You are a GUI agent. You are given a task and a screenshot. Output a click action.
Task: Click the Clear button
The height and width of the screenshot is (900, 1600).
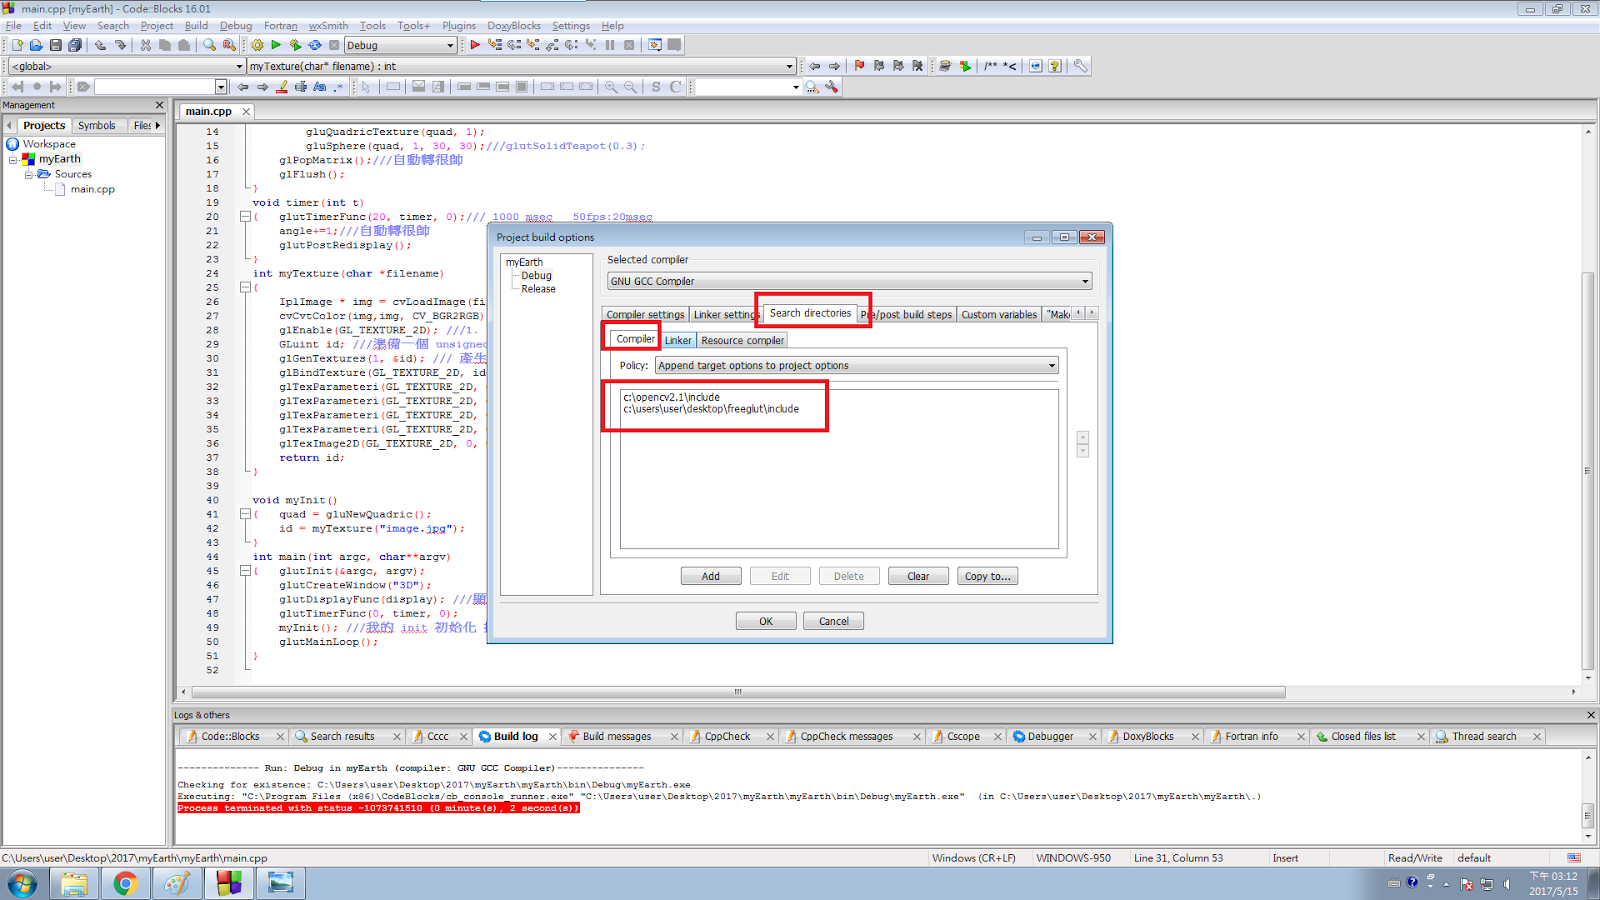point(918,576)
